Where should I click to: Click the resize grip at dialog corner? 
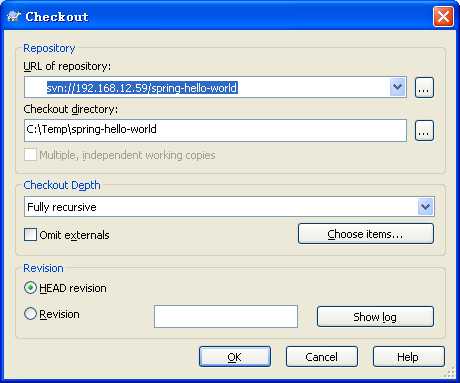coord(450,372)
